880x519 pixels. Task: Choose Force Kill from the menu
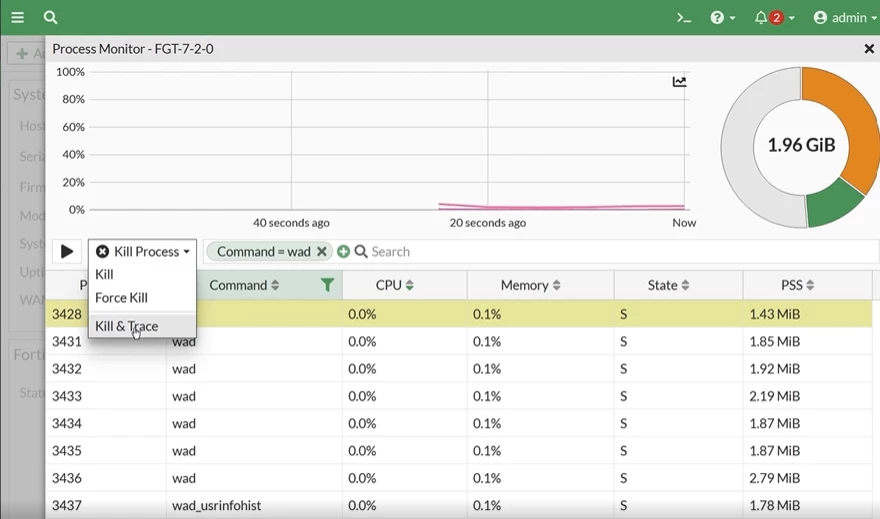121,298
